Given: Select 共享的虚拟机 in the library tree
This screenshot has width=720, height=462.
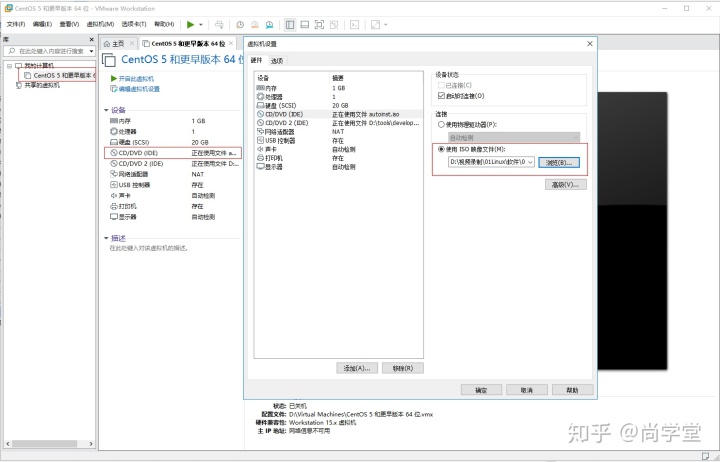Looking at the screenshot, I should [x=38, y=85].
